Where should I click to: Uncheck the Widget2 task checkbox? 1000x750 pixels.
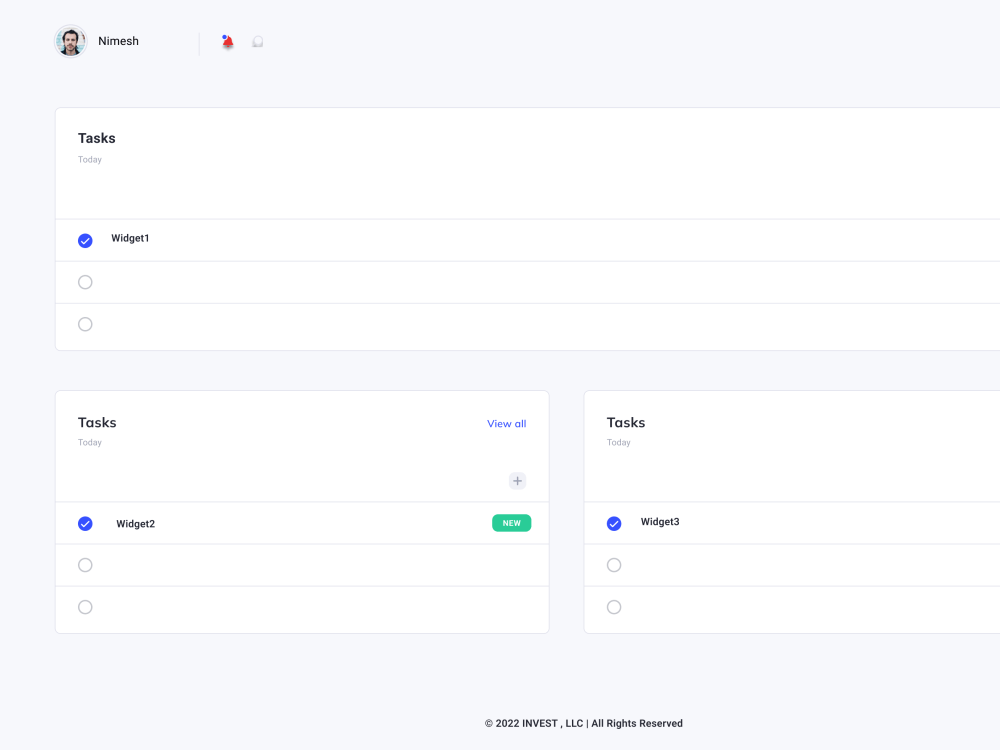[85, 524]
